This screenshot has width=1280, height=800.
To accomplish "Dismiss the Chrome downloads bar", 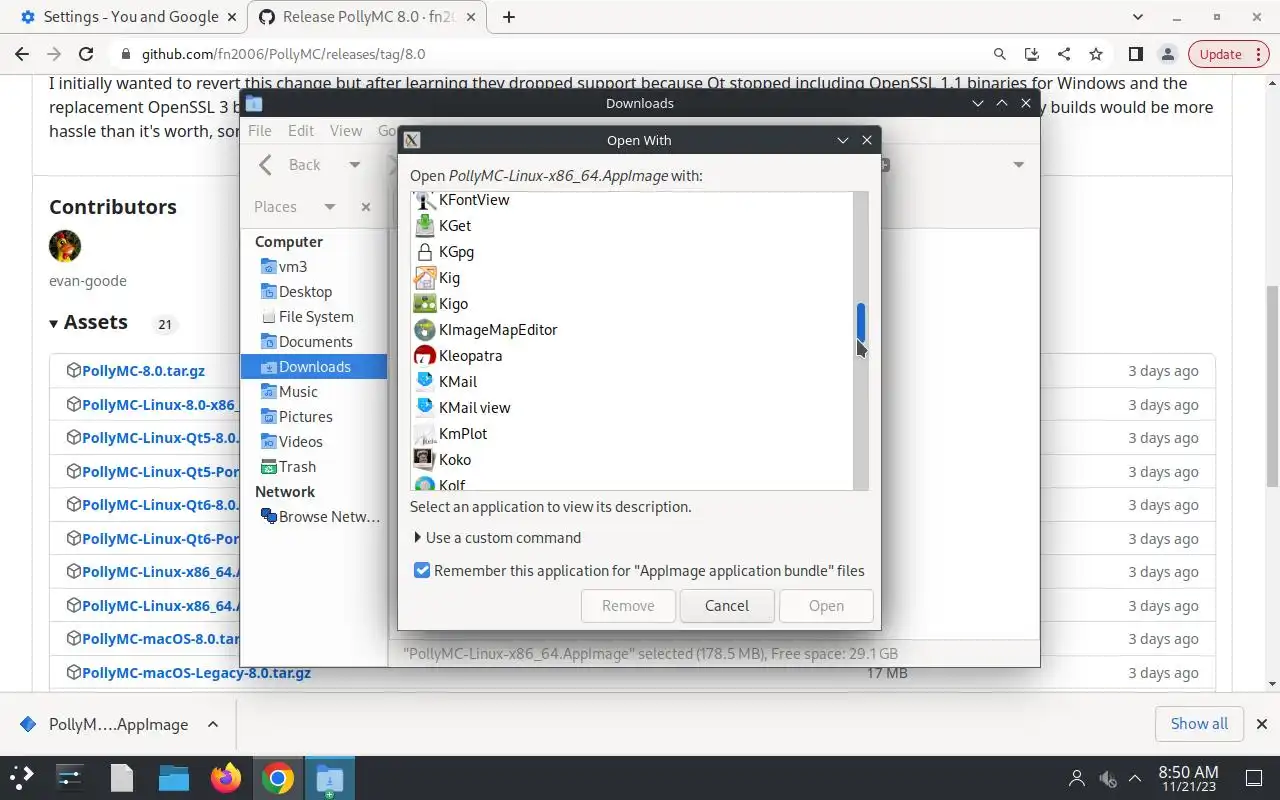I will pyautogui.click(x=1261, y=724).
